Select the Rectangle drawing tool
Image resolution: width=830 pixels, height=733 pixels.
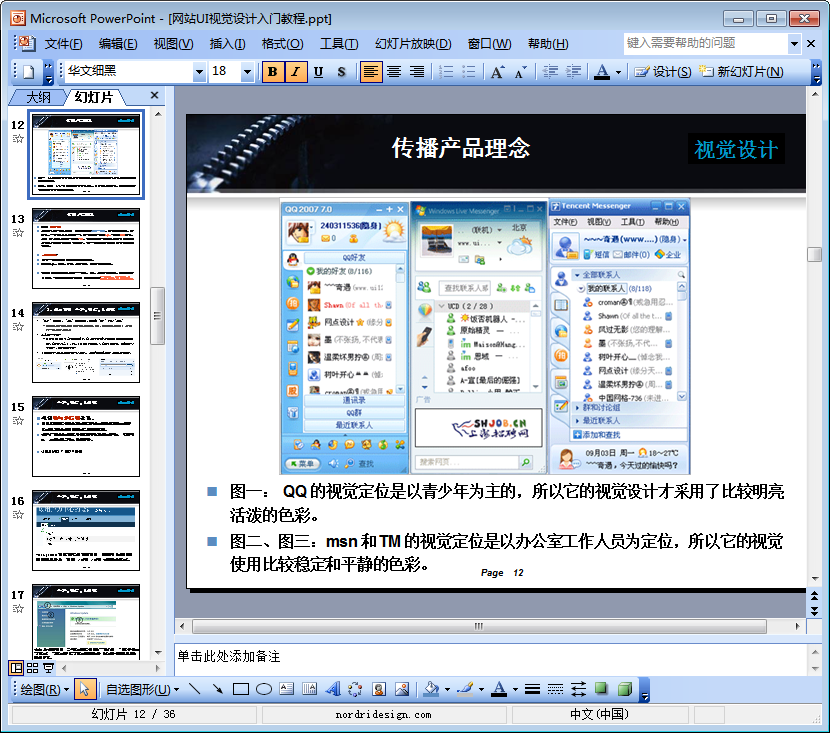click(241, 689)
